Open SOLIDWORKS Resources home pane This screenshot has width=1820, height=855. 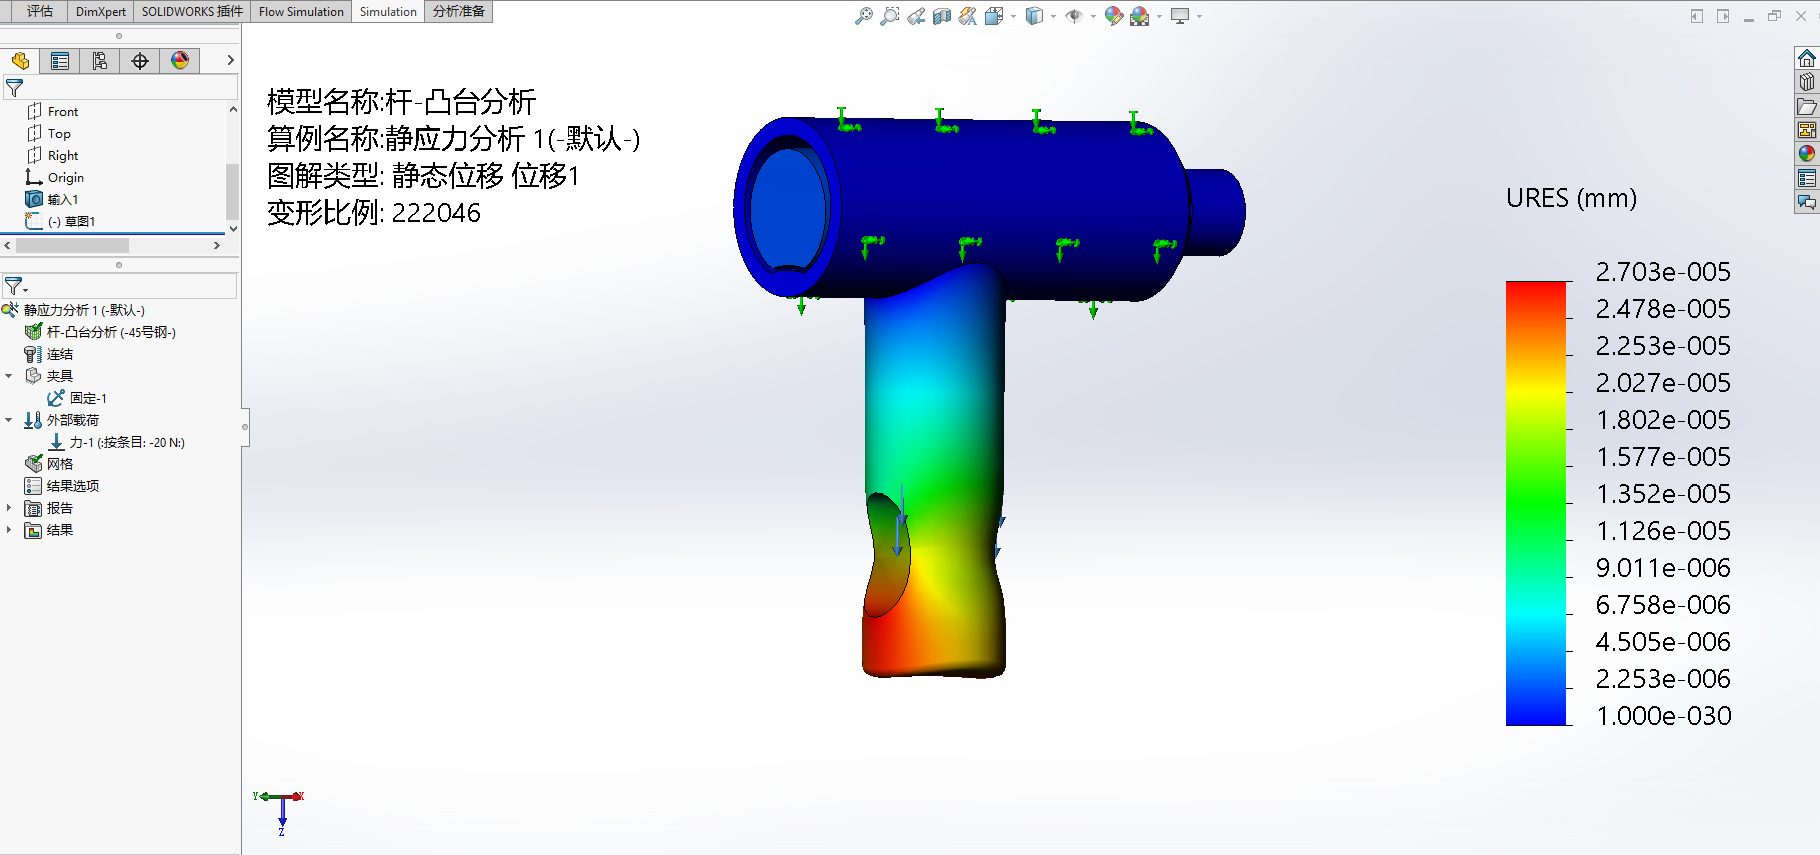(1807, 58)
